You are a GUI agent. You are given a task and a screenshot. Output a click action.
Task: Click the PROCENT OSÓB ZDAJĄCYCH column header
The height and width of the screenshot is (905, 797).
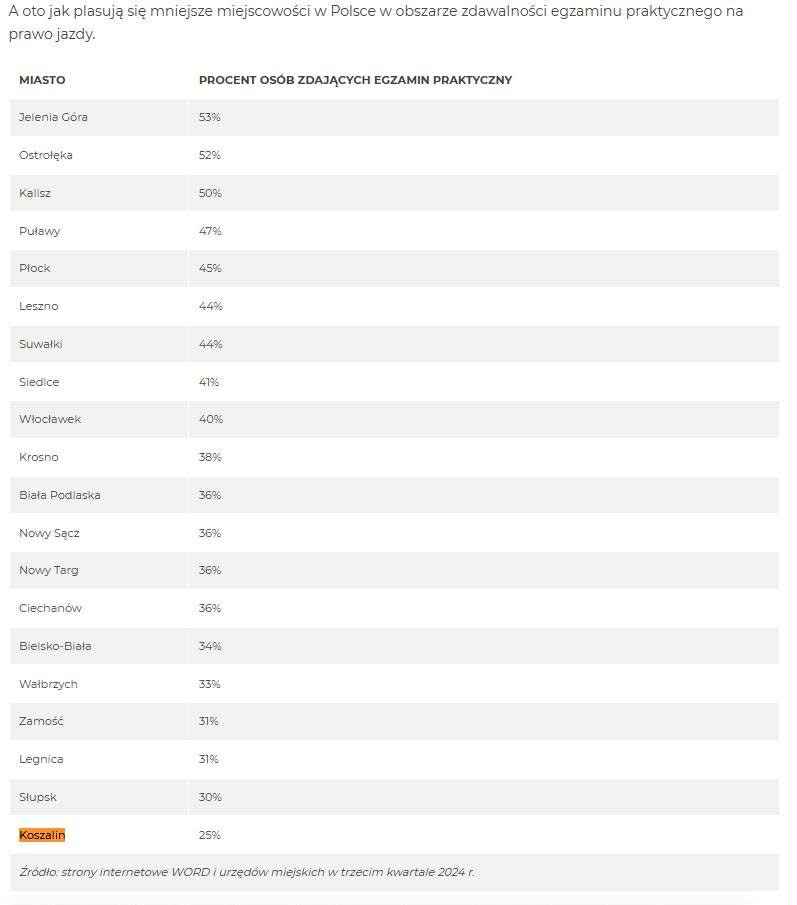point(355,80)
